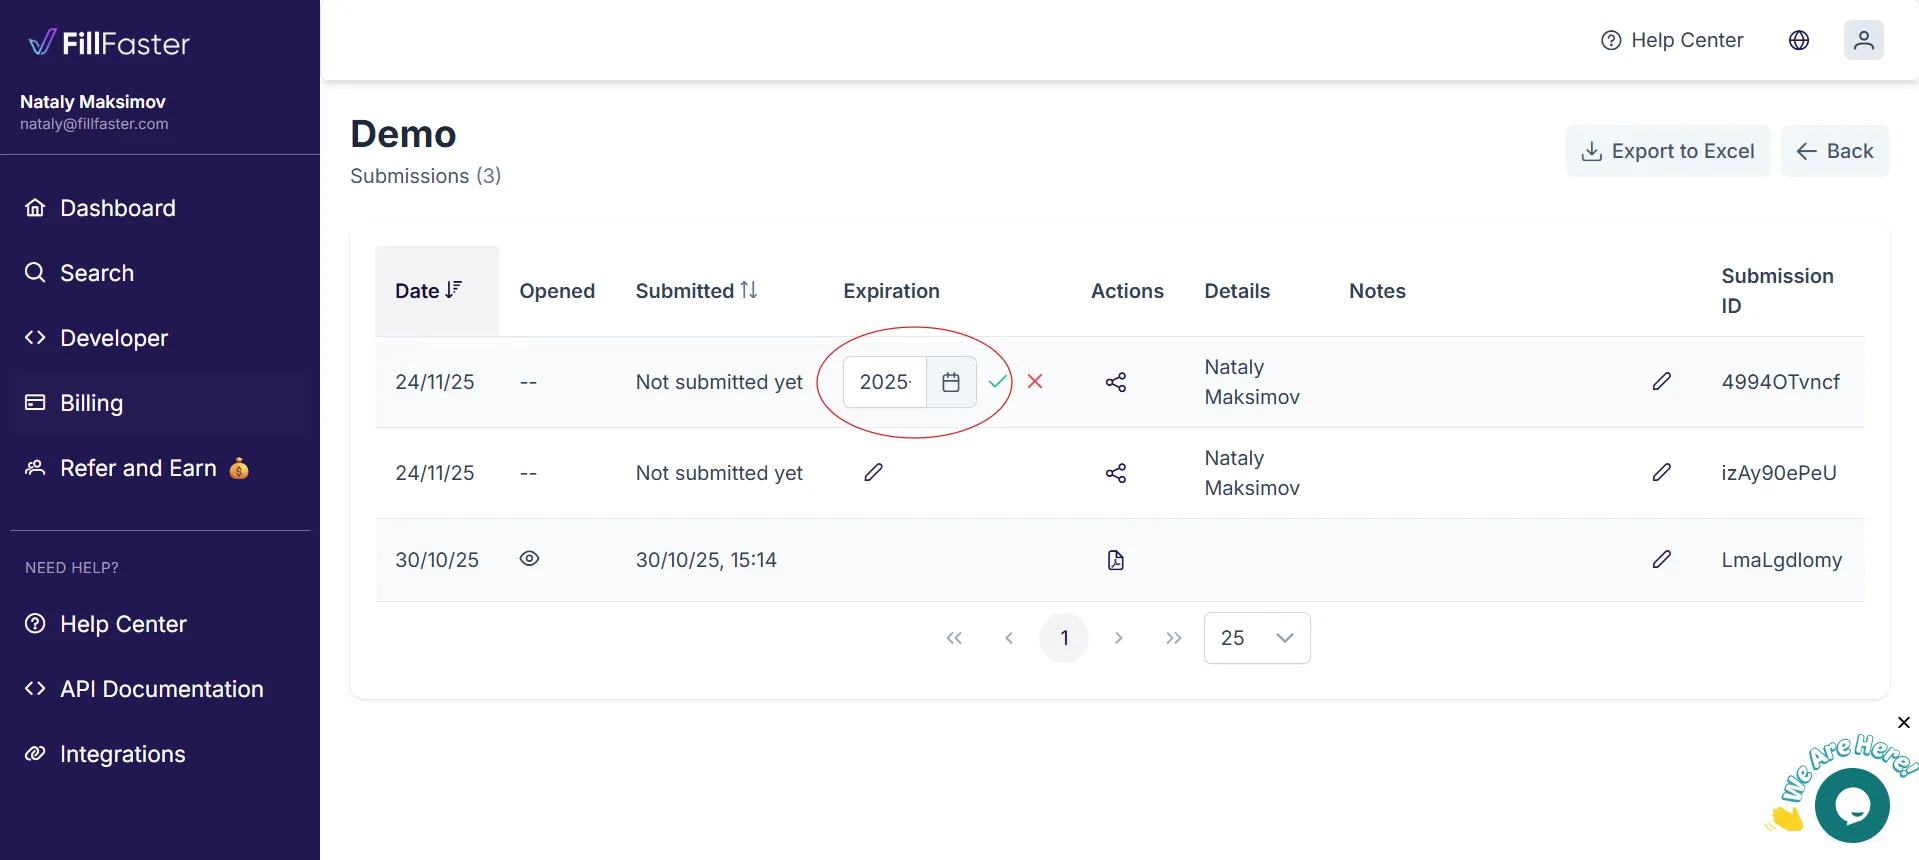The image size is (1919, 860).
Task: Open the calendar date picker icon
Action: click(x=951, y=382)
